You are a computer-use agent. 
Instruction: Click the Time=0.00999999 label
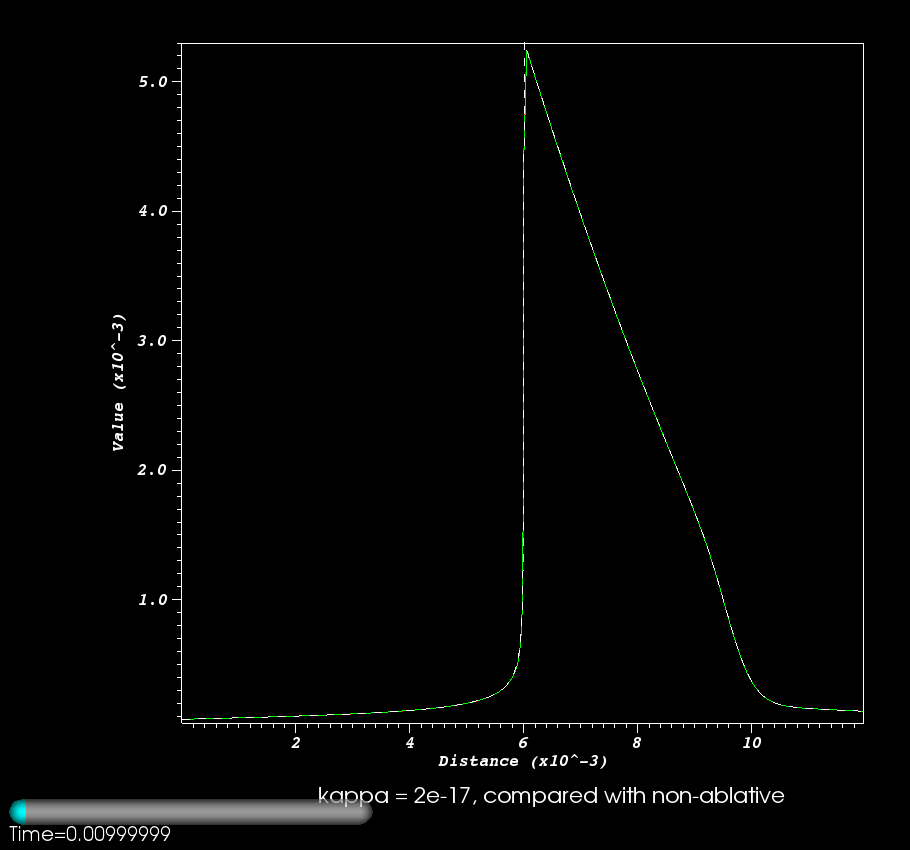[x=90, y=834]
